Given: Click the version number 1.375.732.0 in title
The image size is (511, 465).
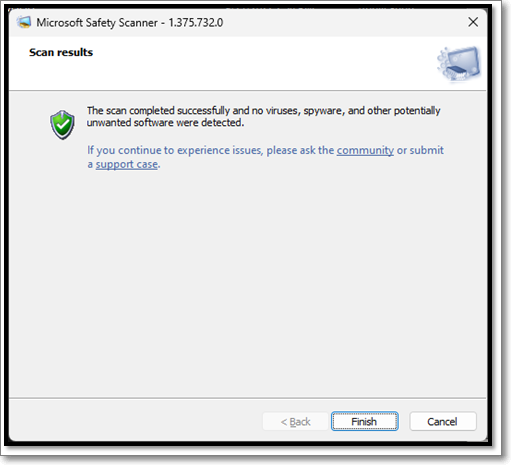Looking at the screenshot, I should click(196, 23).
